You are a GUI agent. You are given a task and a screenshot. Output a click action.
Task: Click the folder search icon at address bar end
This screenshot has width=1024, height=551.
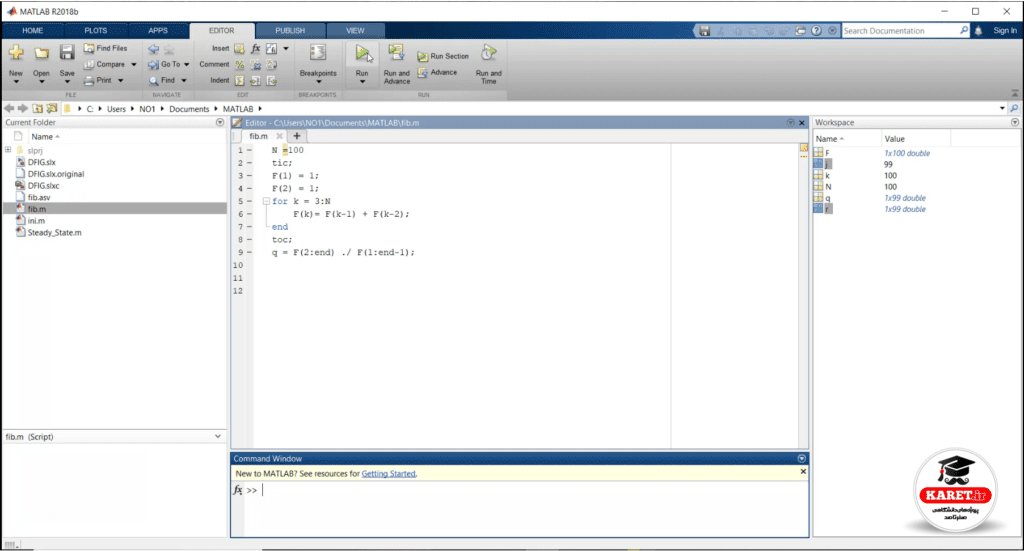[1014, 108]
